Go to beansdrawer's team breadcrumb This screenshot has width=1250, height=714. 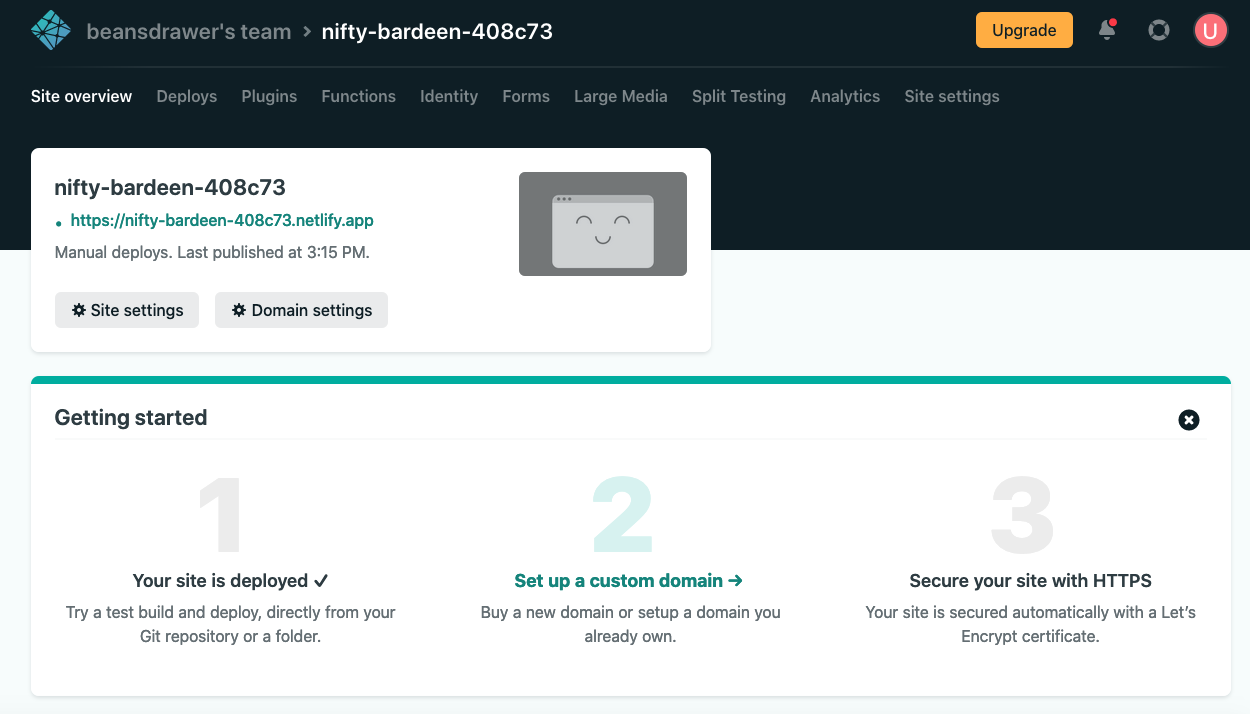click(189, 32)
